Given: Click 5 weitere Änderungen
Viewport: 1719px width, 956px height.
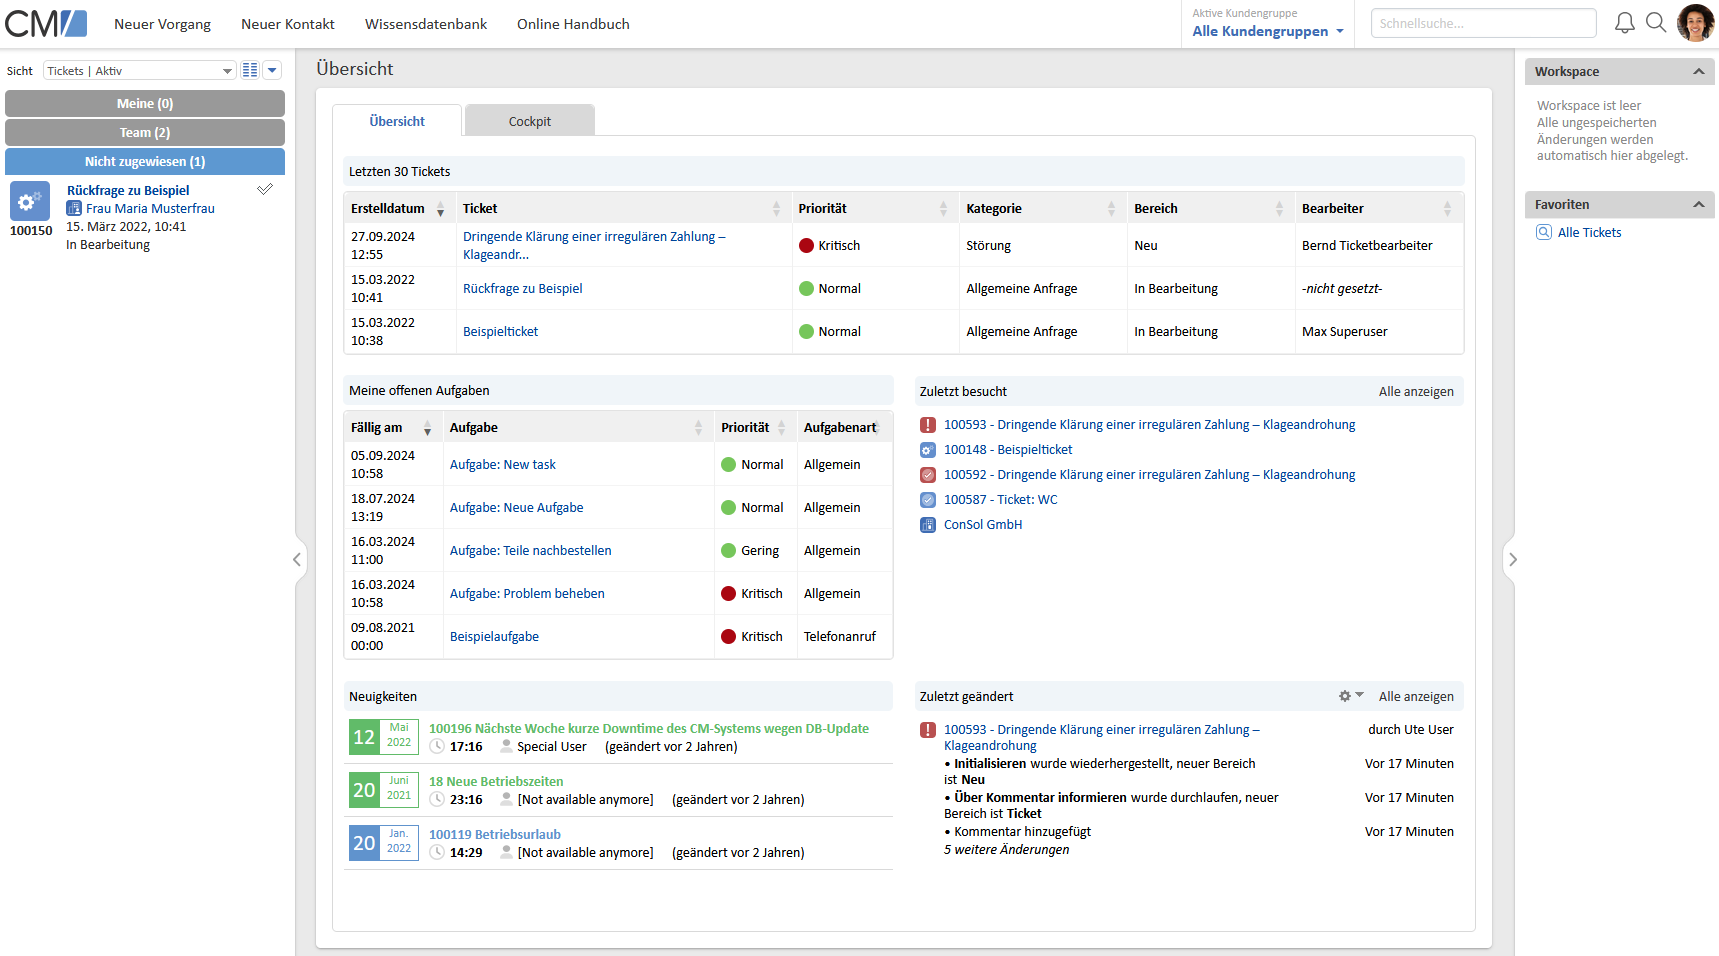Looking at the screenshot, I should (1006, 849).
